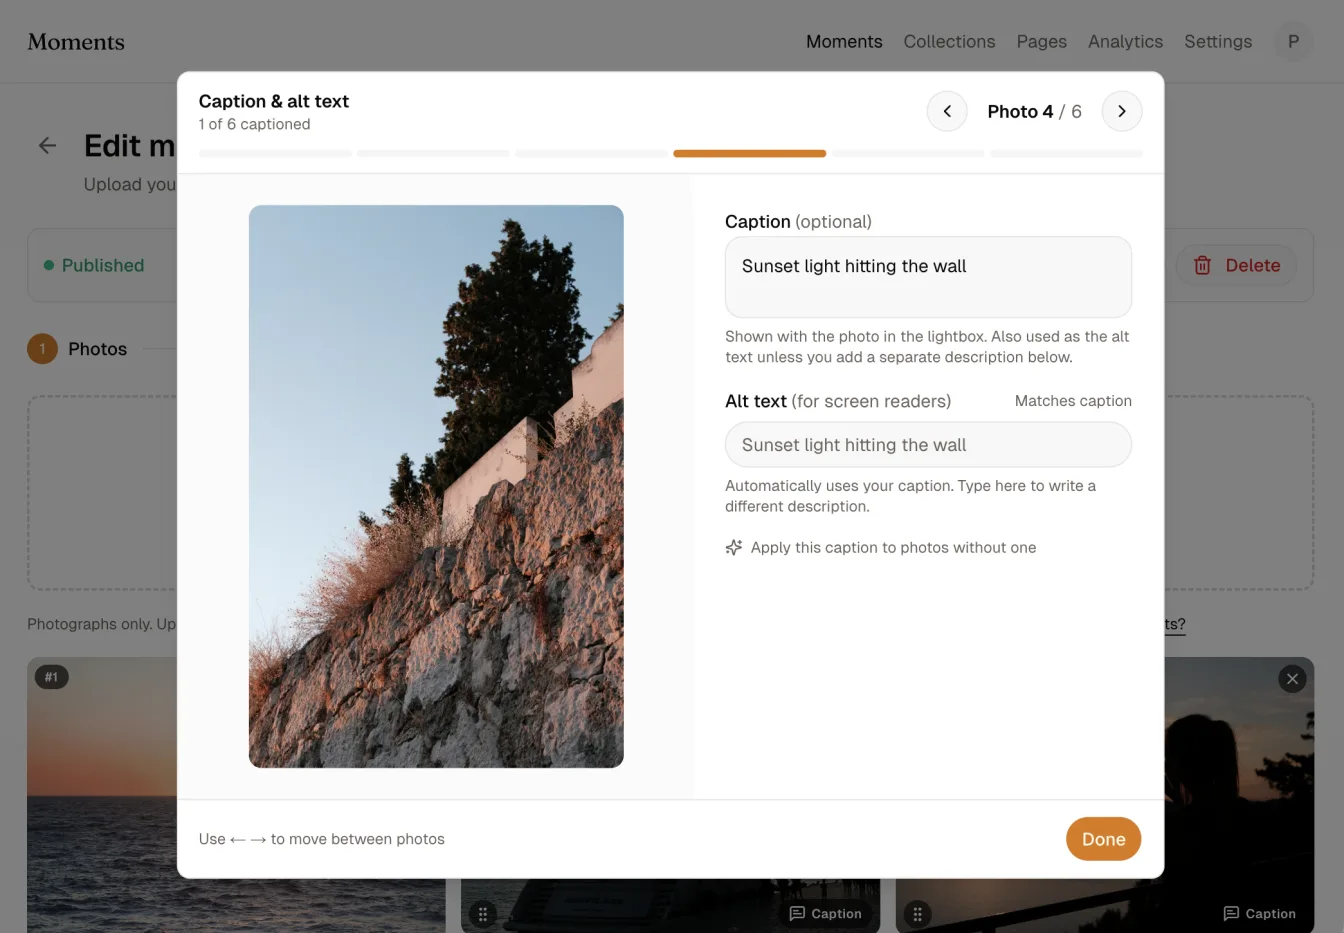Open the Moments nav item
This screenshot has width=1344, height=933.
pos(844,41)
